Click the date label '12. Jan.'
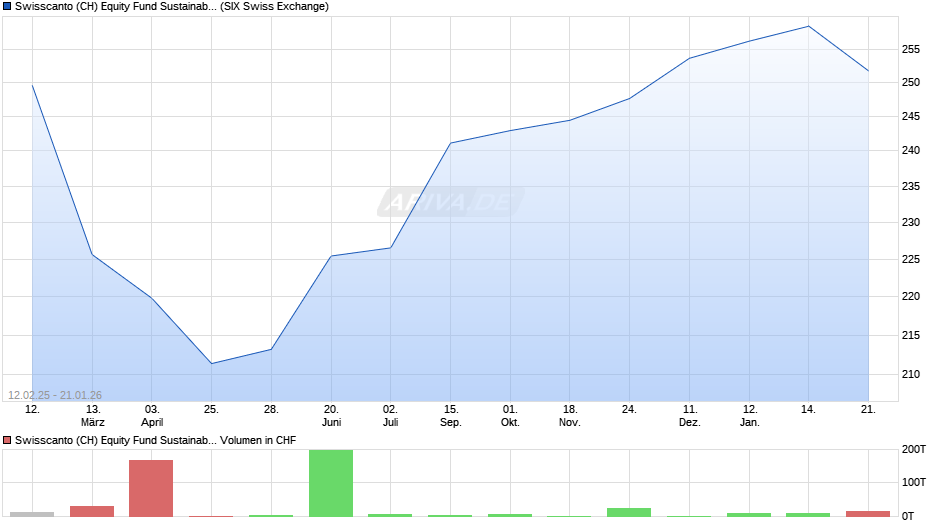 (x=749, y=416)
